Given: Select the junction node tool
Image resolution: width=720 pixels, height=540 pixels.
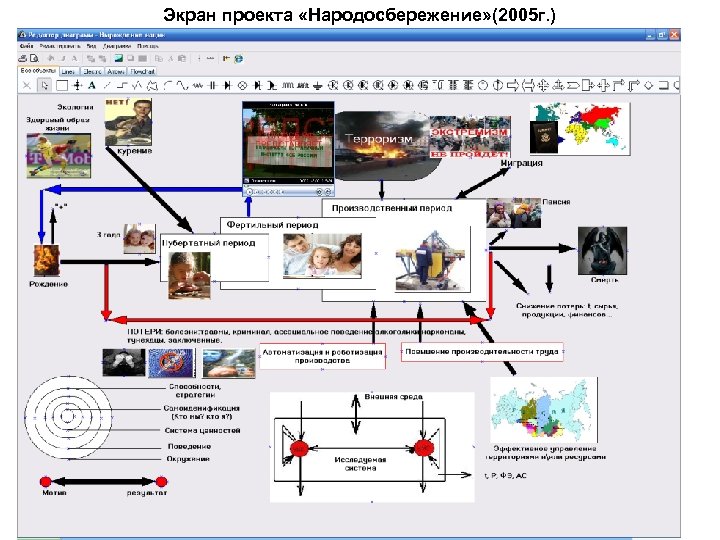Looking at the screenshot, I should [x=78, y=85].
